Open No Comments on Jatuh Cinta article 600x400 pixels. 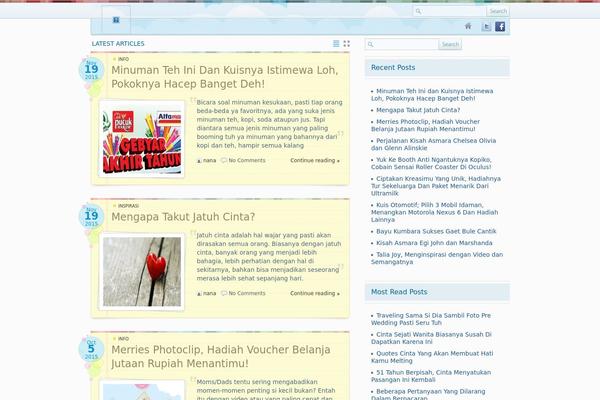click(x=246, y=293)
